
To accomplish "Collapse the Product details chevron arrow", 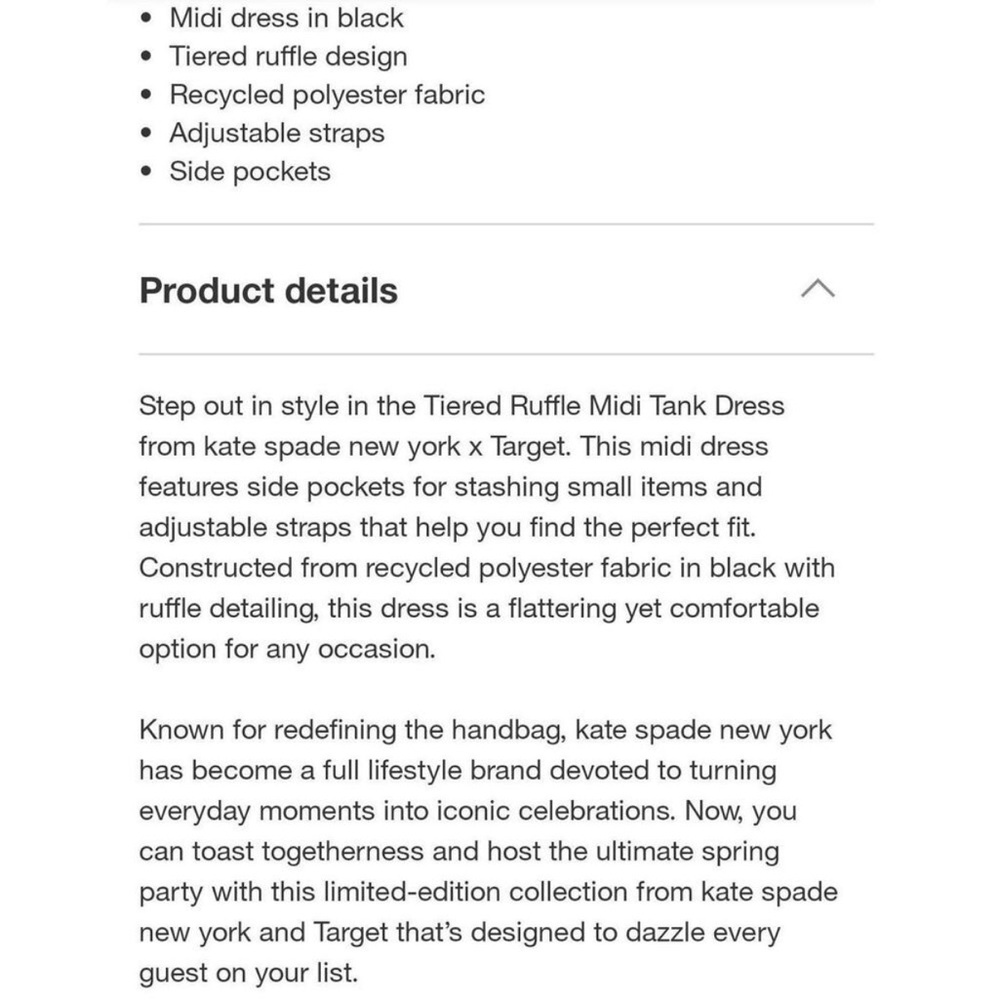I will [818, 290].
